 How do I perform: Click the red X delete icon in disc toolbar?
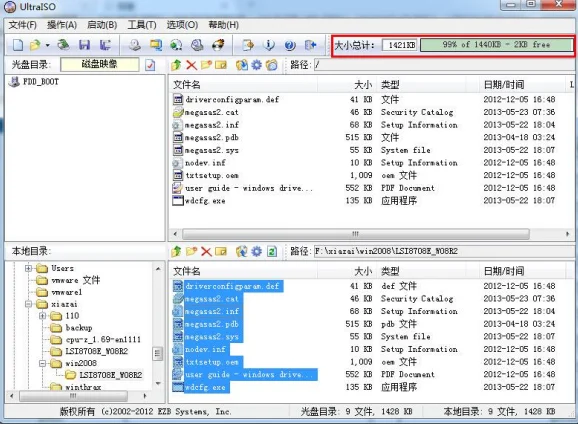[191, 65]
